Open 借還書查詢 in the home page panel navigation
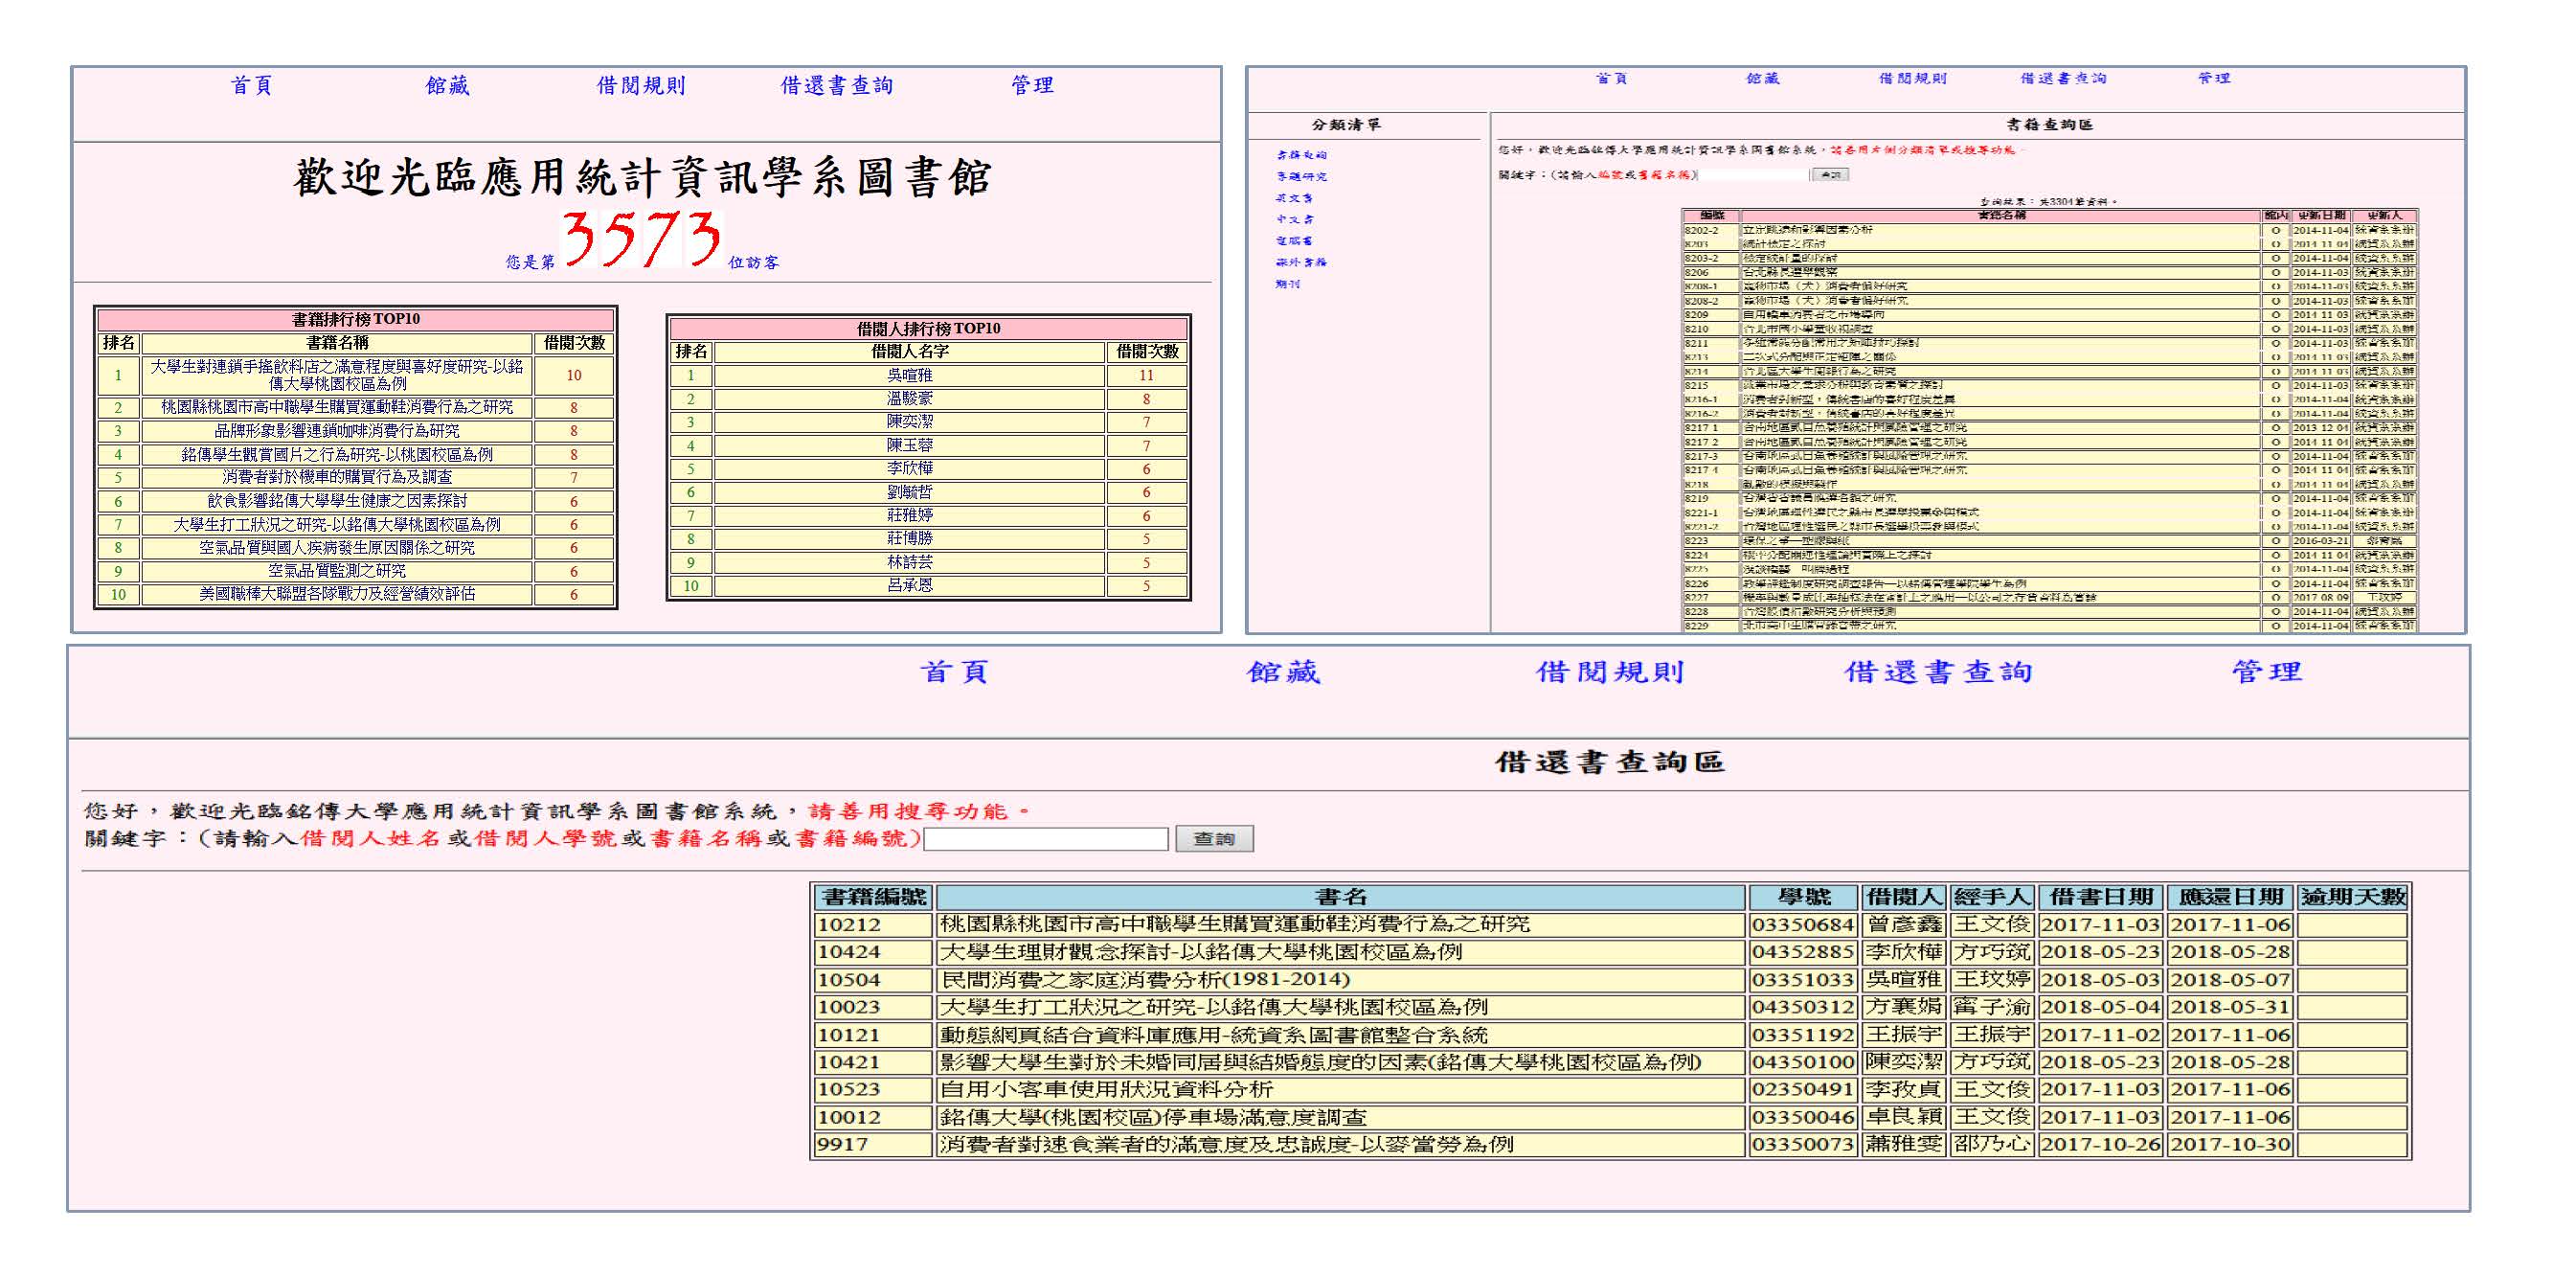The image size is (2576, 1276). (x=837, y=86)
